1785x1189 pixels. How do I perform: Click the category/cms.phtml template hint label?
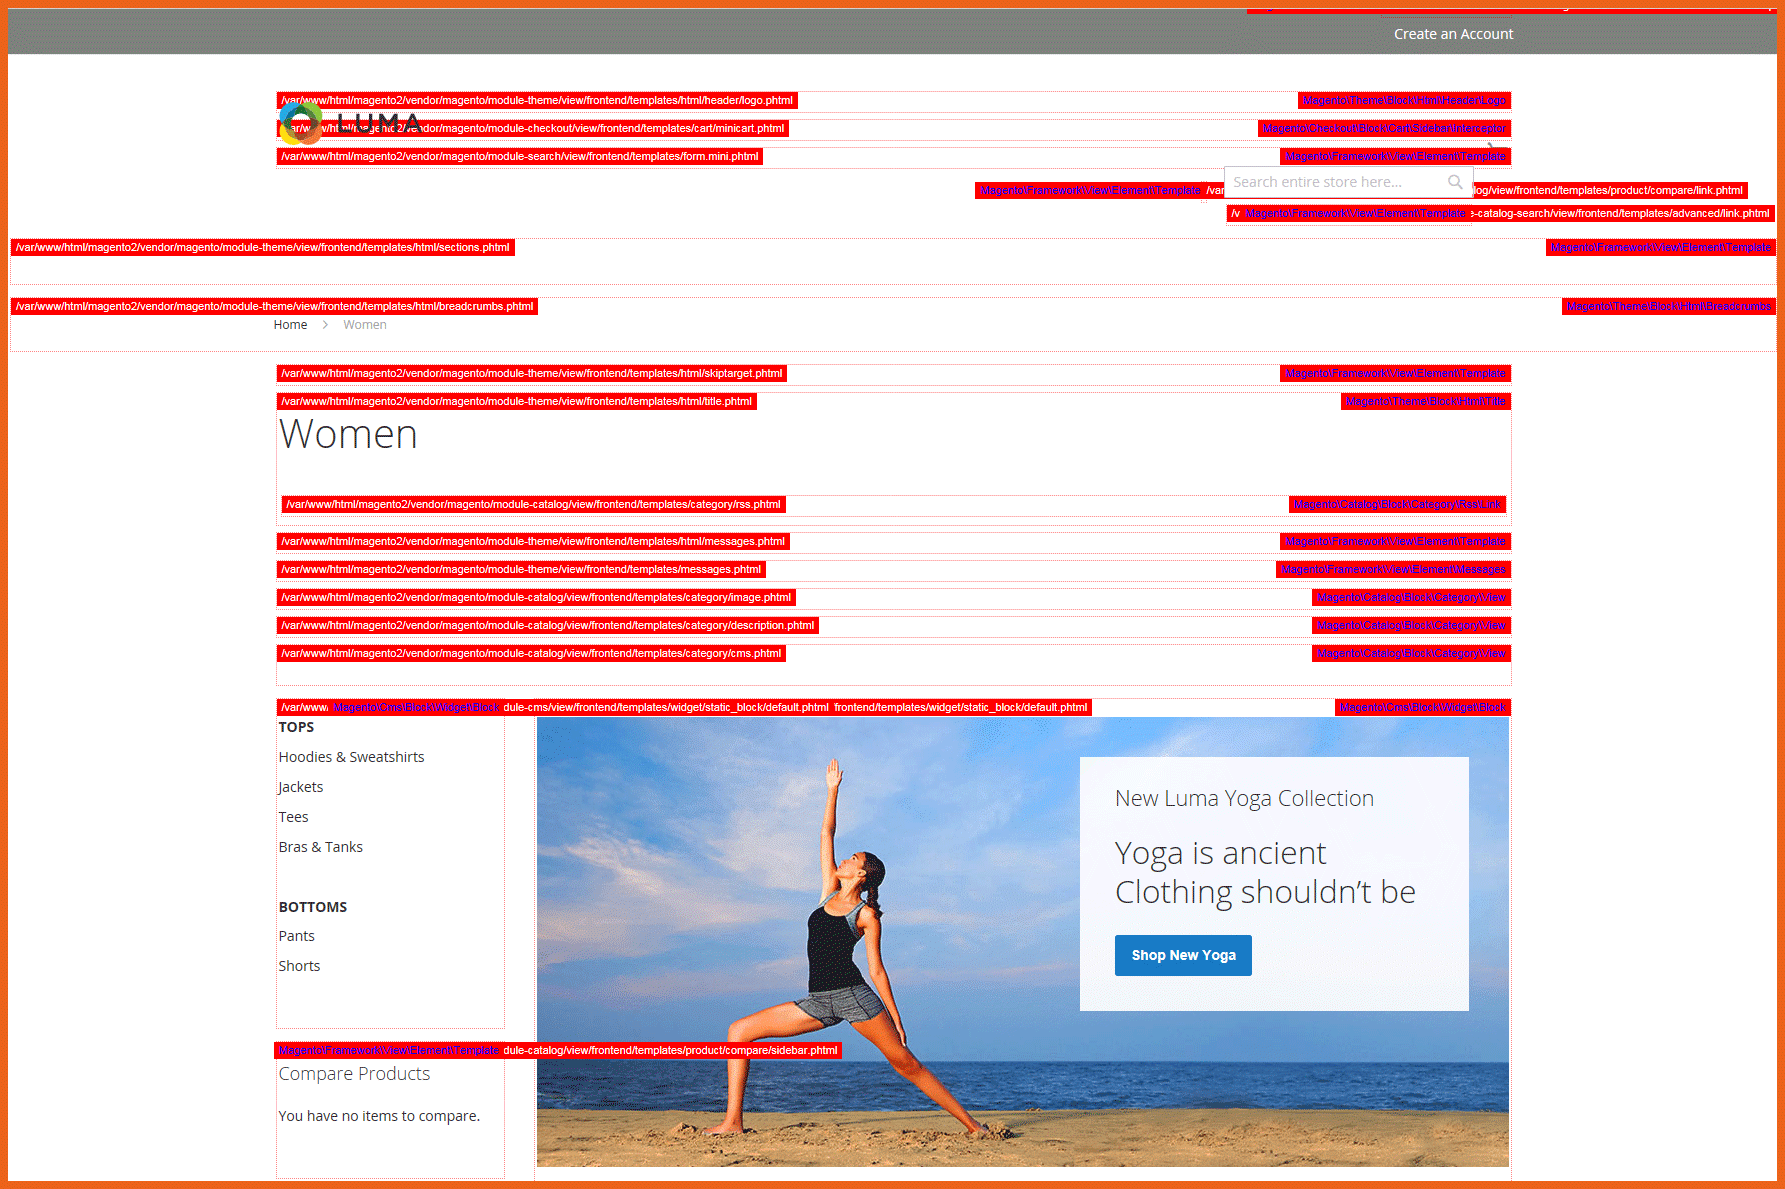point(531,653)
